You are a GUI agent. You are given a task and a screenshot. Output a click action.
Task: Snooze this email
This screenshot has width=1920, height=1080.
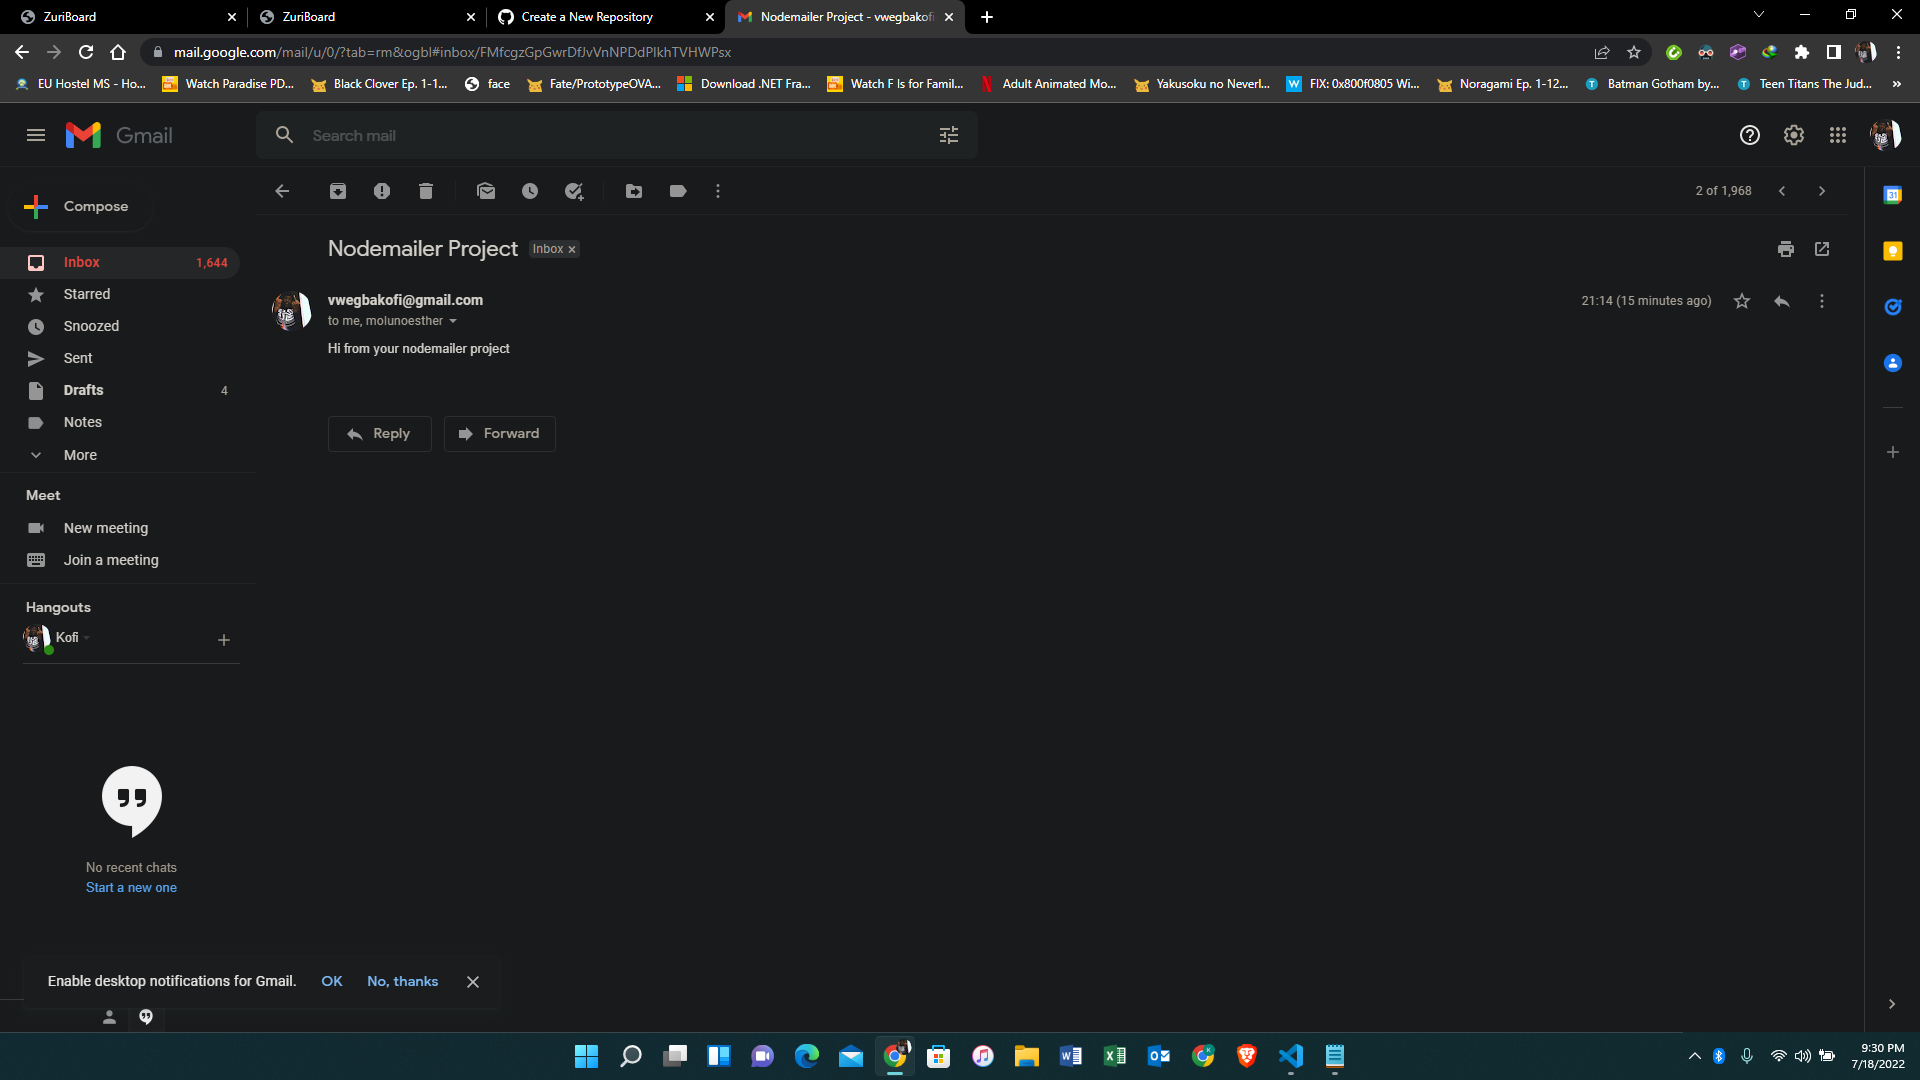(x=530, y=191)
